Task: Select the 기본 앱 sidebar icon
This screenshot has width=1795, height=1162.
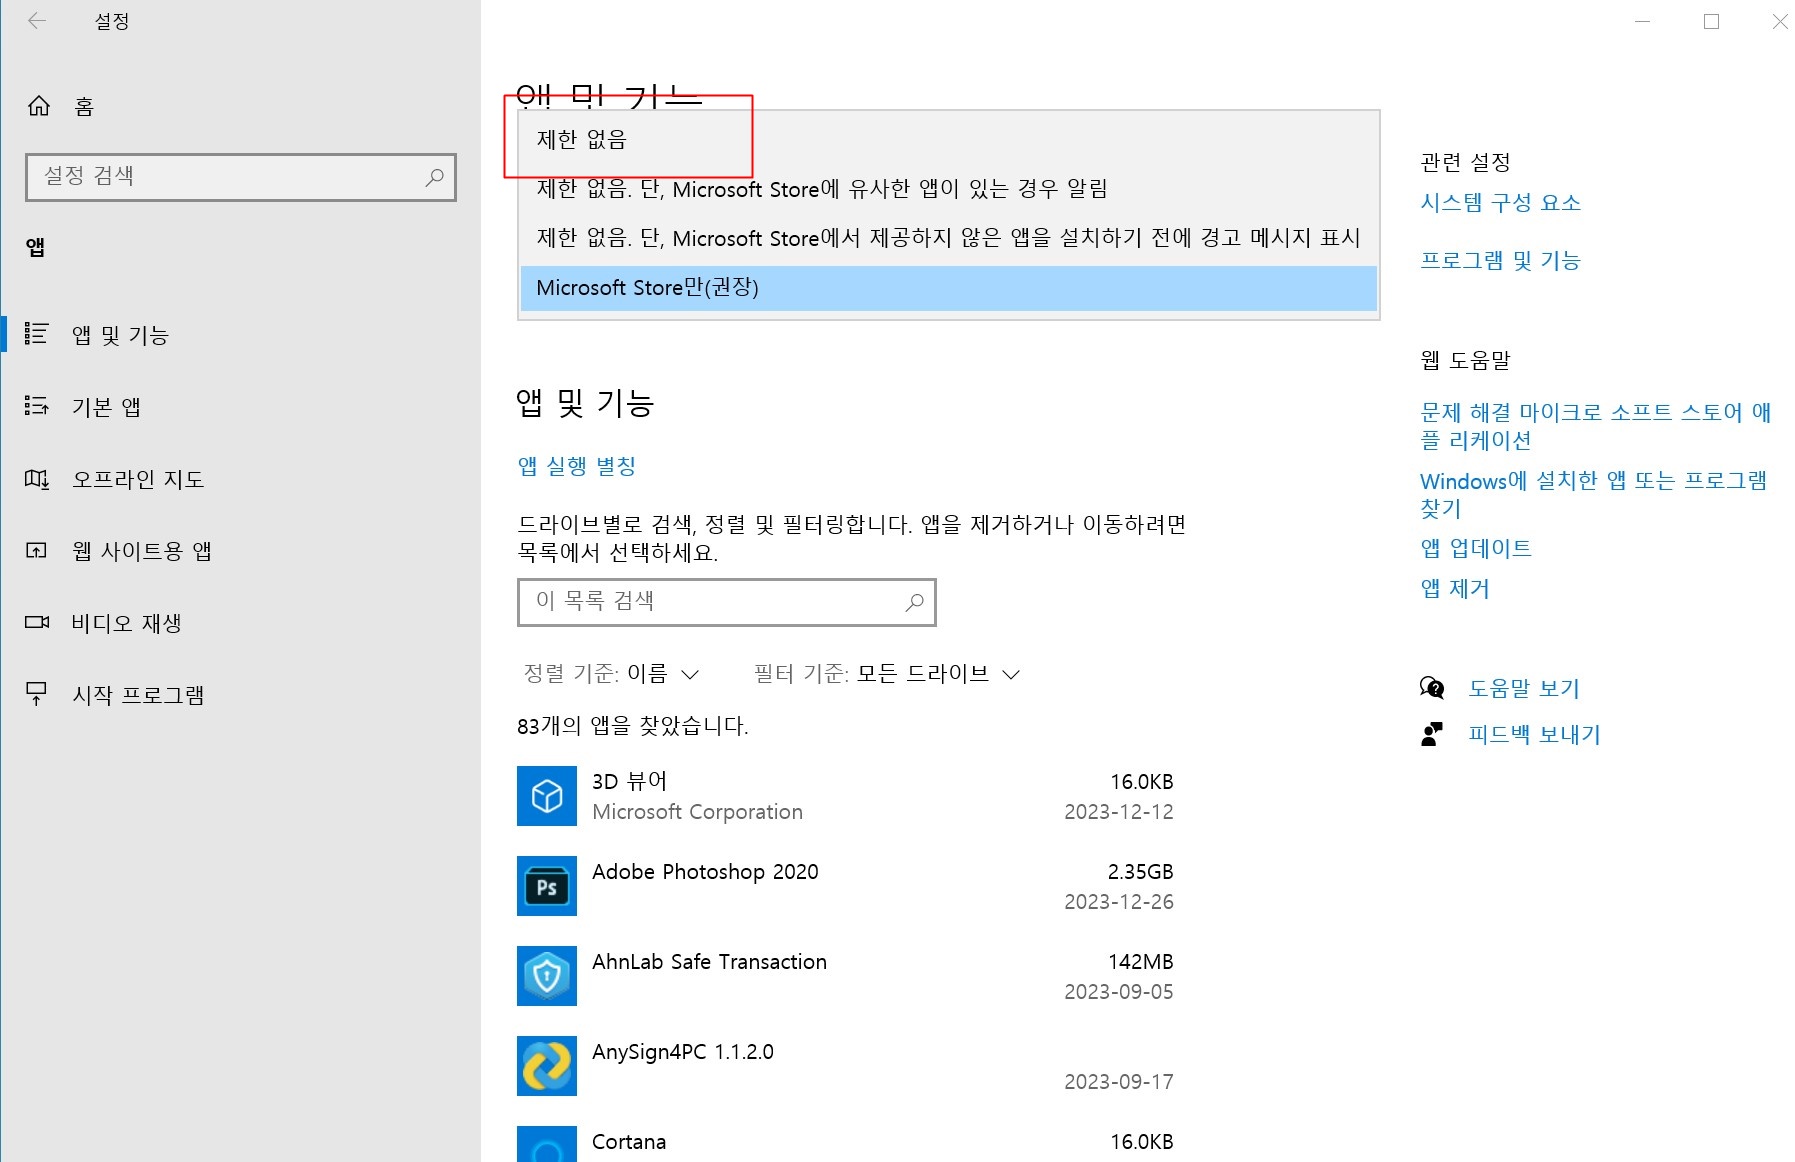Action: (36, 406)
